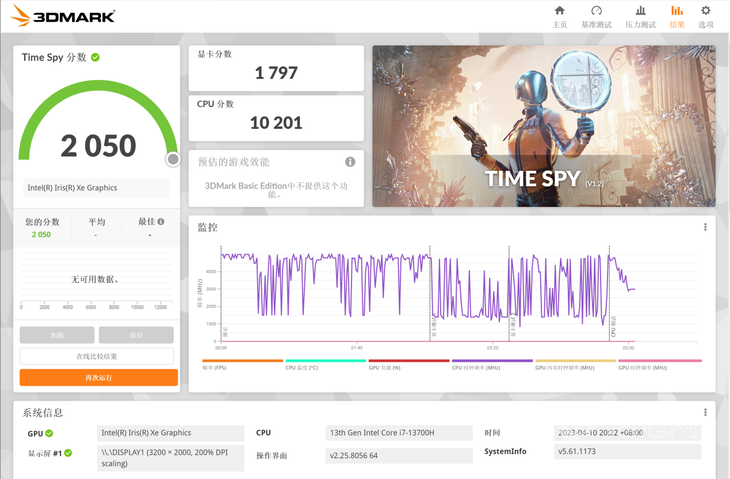
Task: Click the 保存 button
Action: pyautogui.click(x=136, y=335)
